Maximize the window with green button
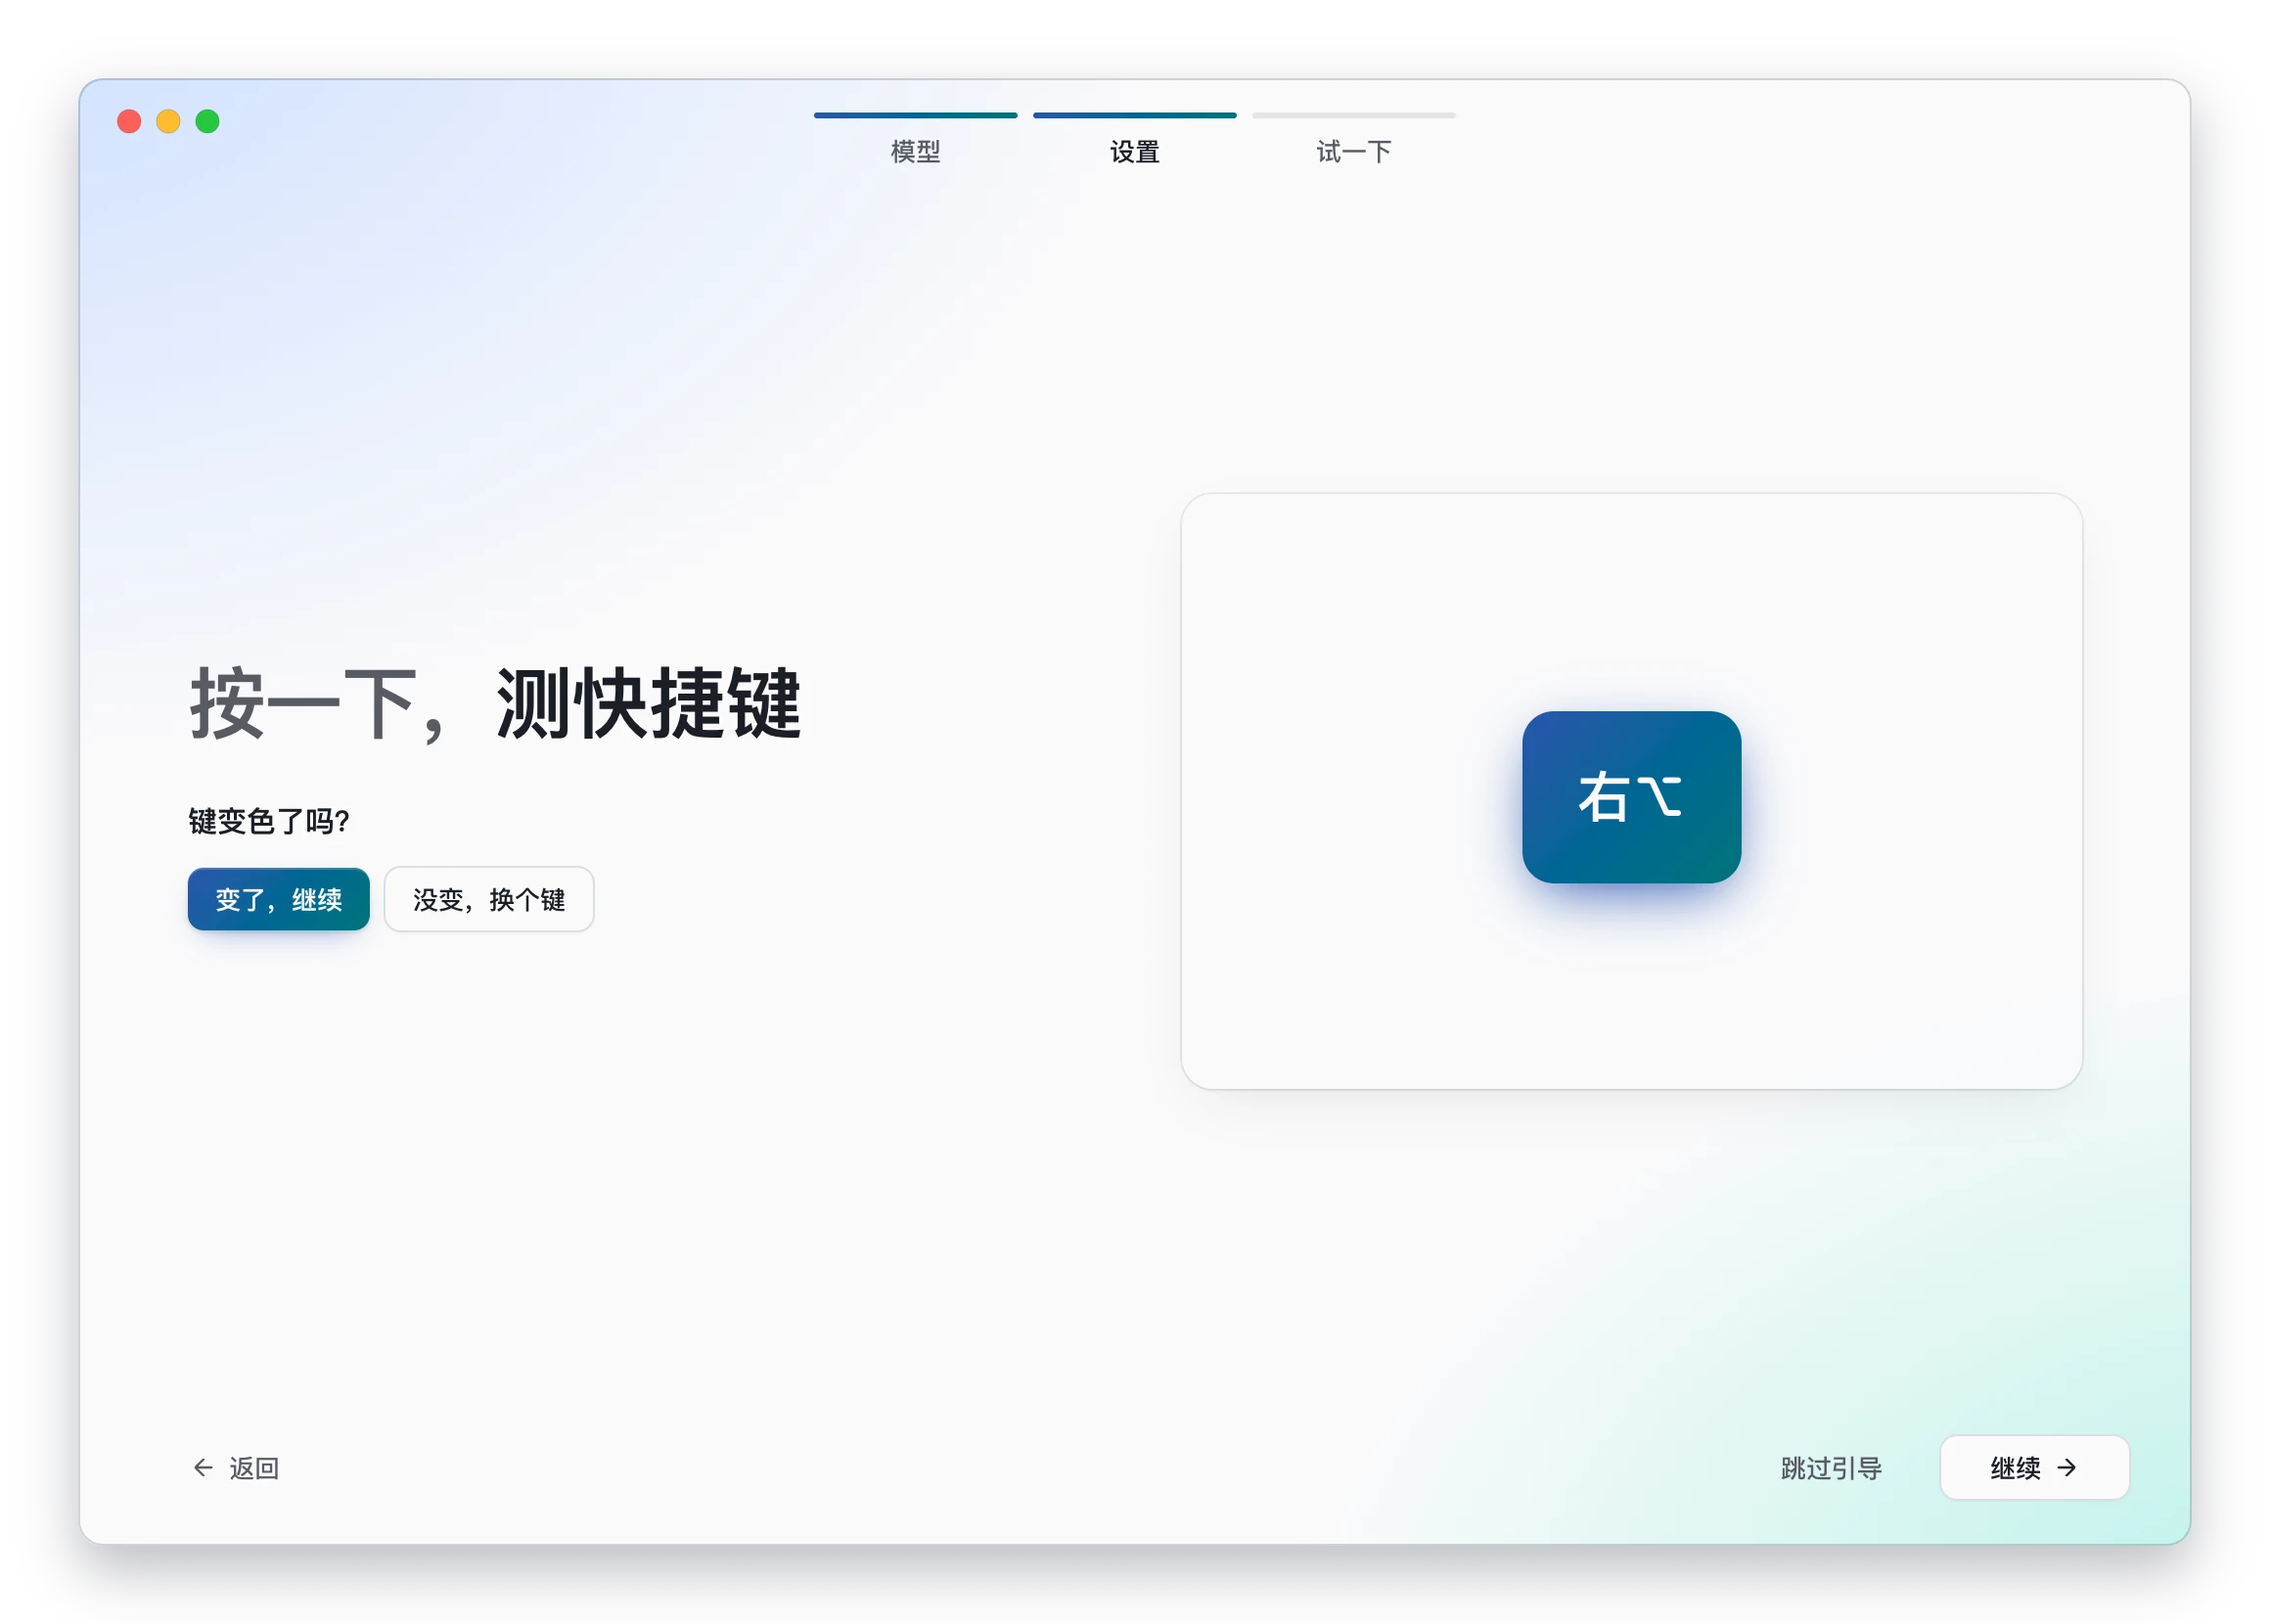The width and height of the screenshot is (2270, 1624). 207,121
